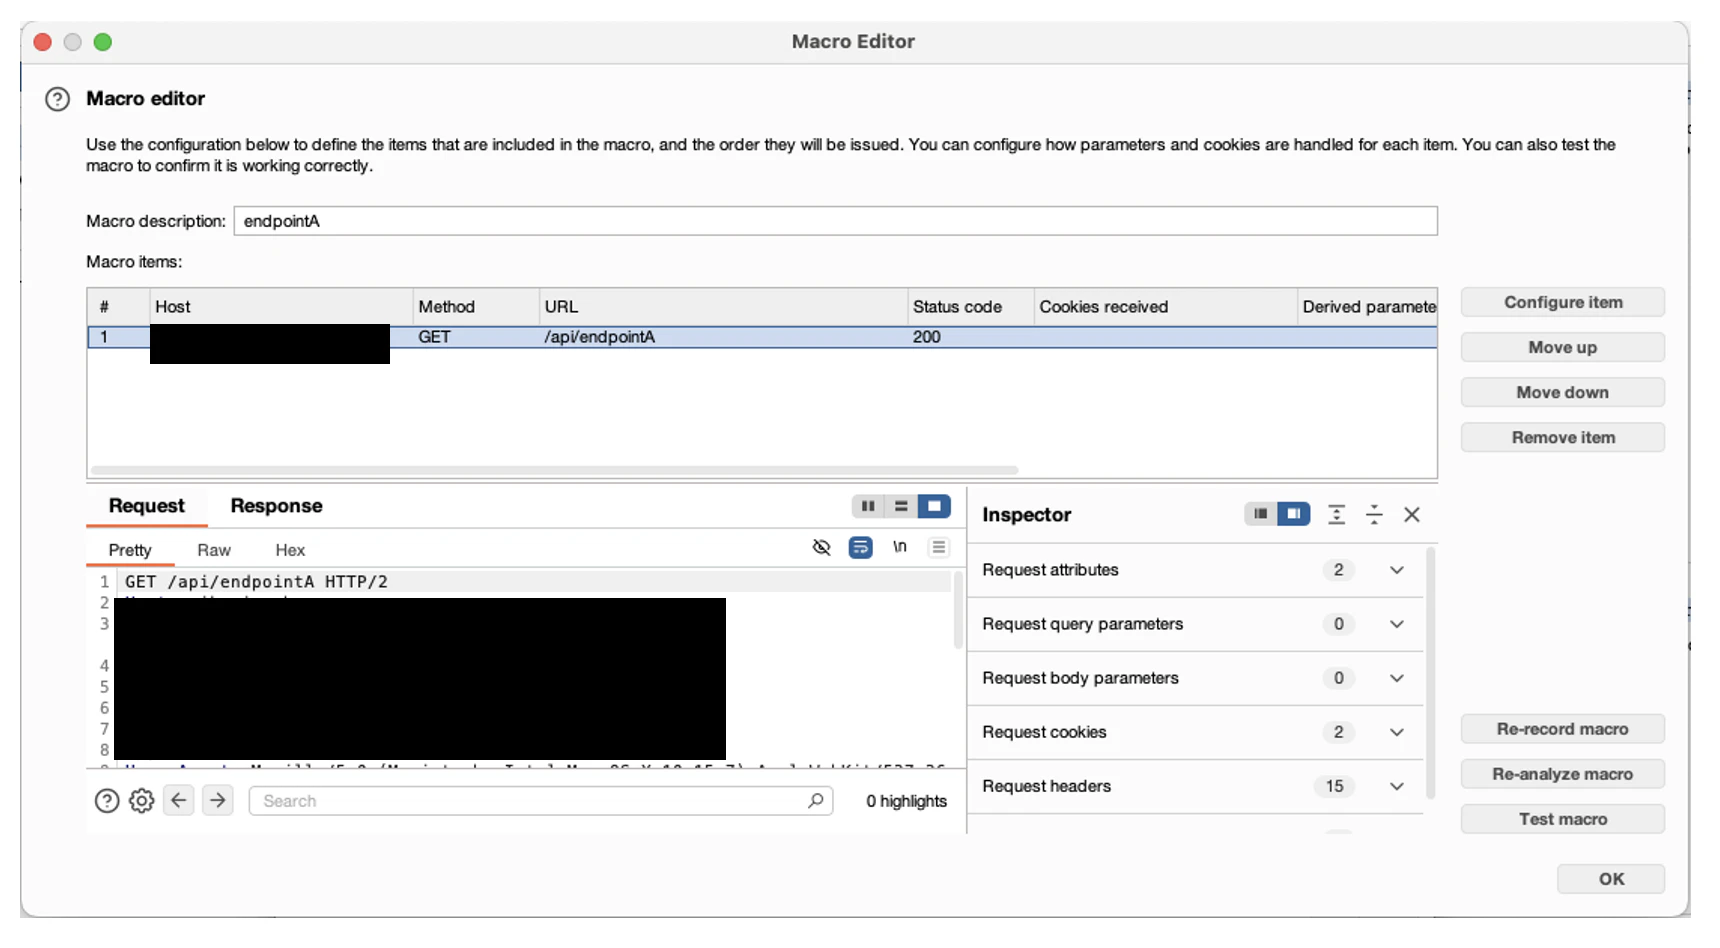This screenshot has width=1720, height=948.
Task: Run Test macro
Action: [1563, 819]
